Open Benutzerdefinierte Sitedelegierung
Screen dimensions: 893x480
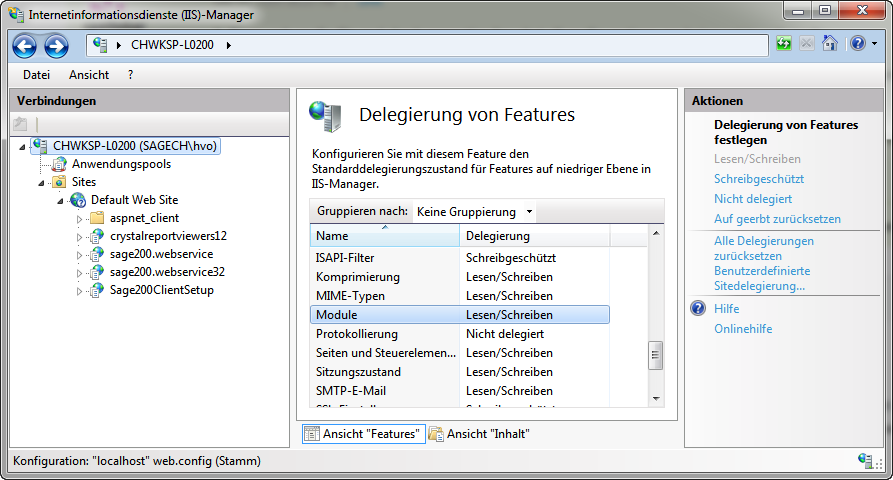pyautogui.click(x=762, y=278)
